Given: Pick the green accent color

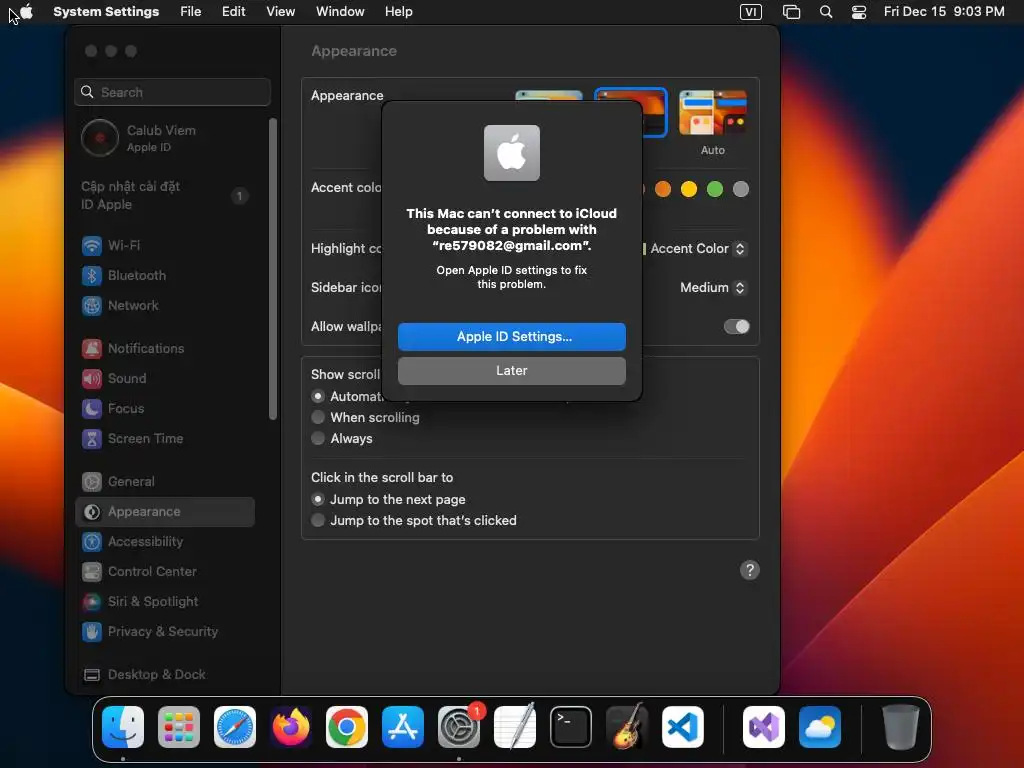Looking at the screenshot, I should tap(715, 189).
